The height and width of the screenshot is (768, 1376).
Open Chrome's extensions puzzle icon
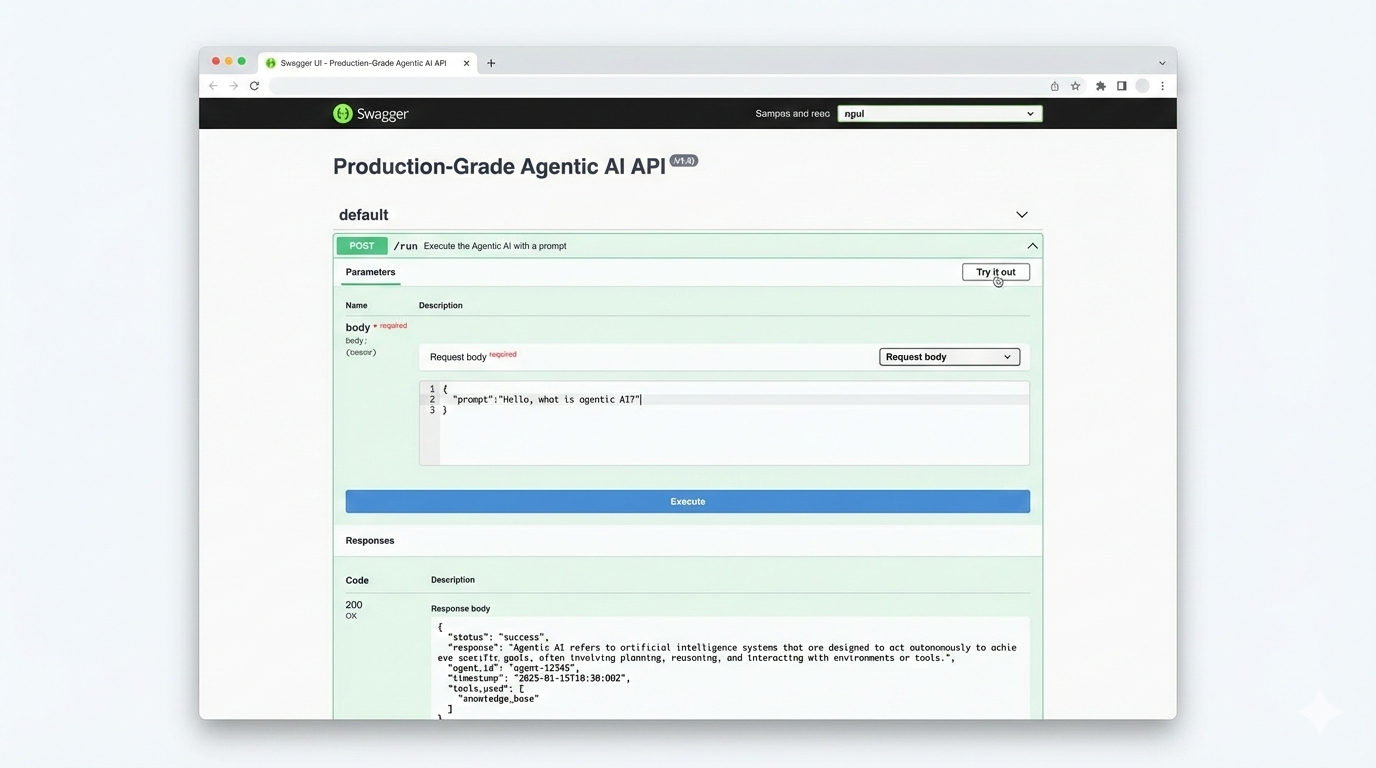(x=1099, y=86)
